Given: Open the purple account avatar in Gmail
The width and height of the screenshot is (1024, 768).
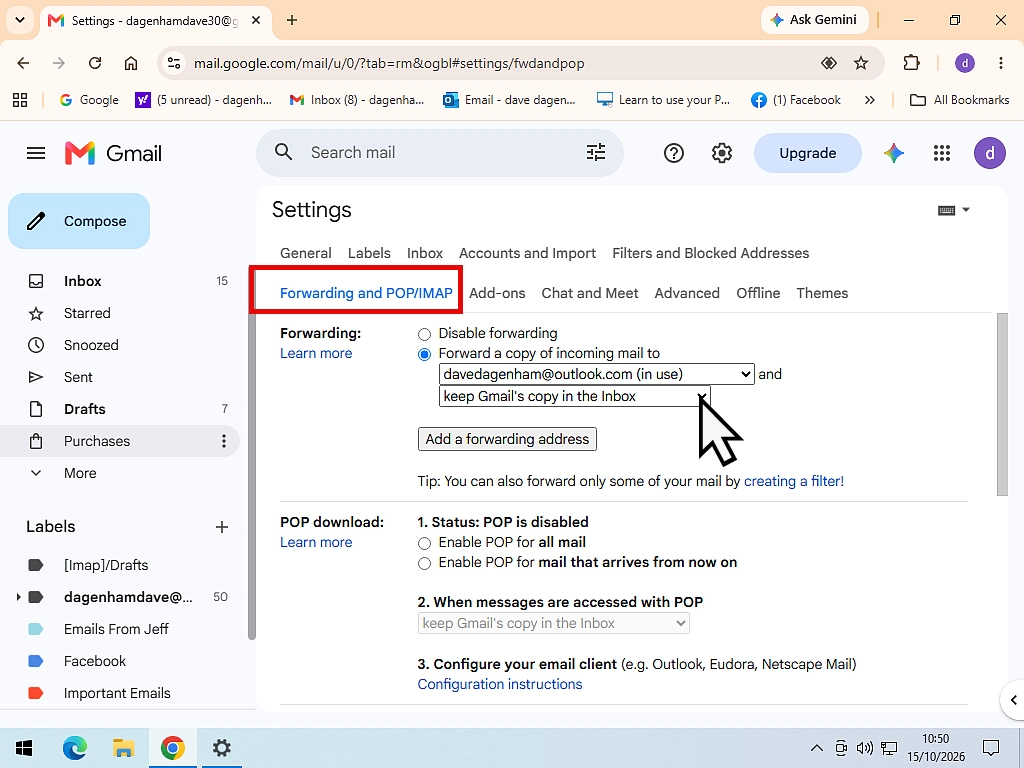Looking at the screenshot, I should click(x=989, y=153).
